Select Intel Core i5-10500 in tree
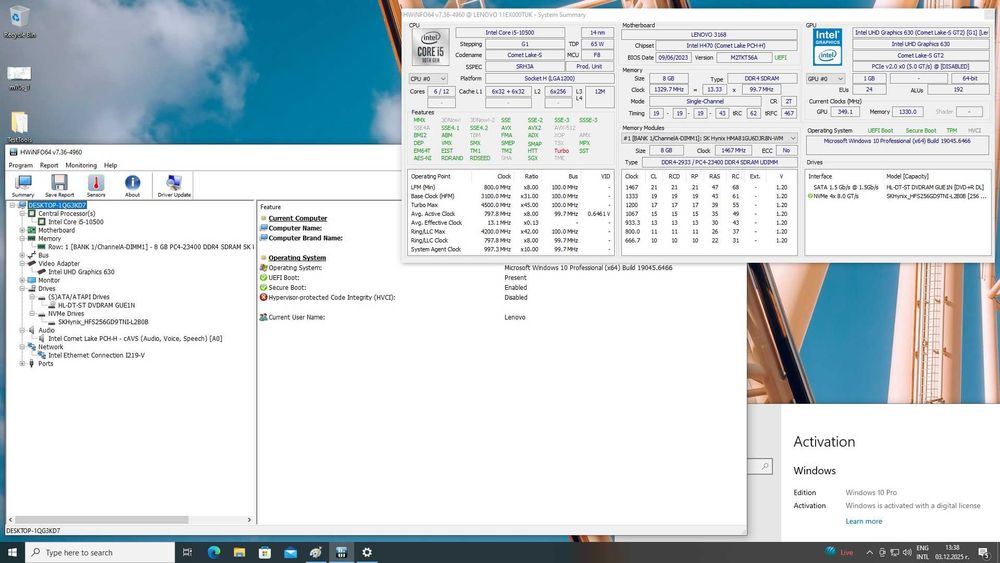 pos(75,222)
